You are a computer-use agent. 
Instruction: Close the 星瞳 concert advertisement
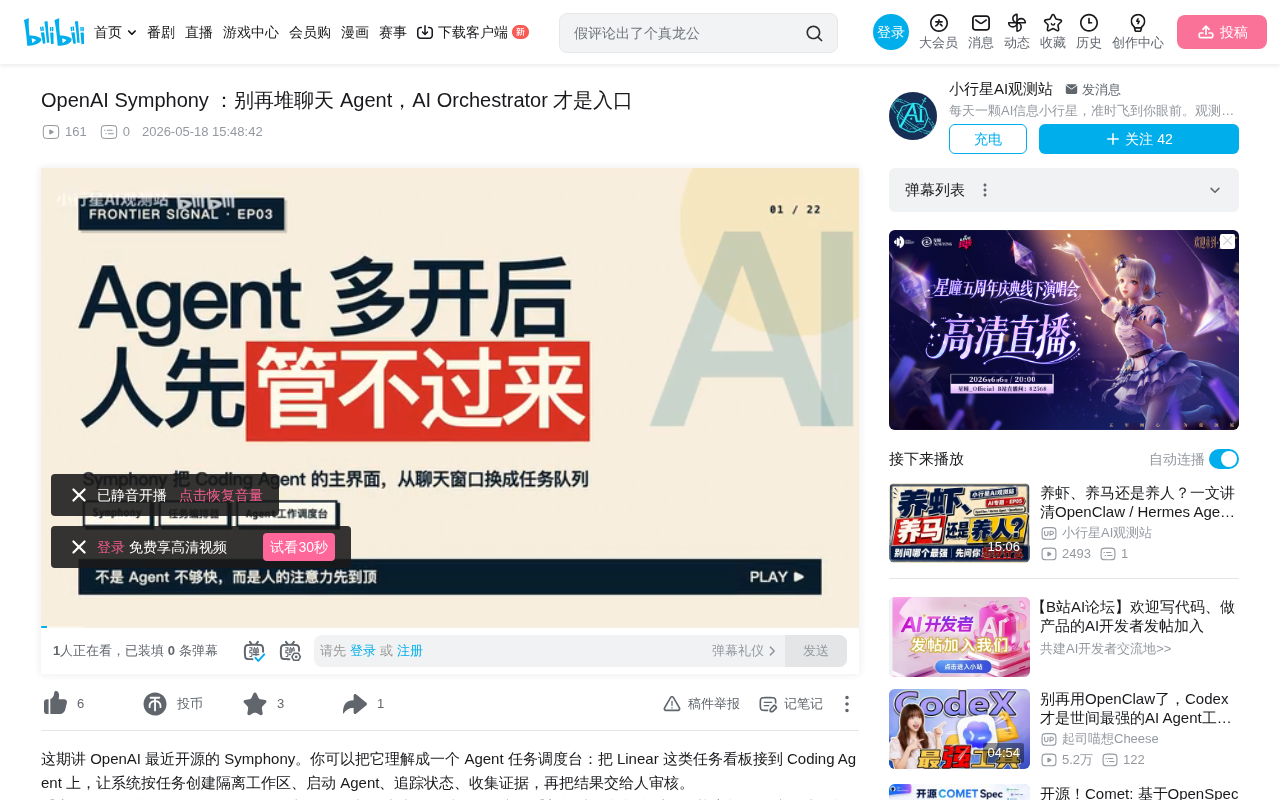tap(1228, 242)
